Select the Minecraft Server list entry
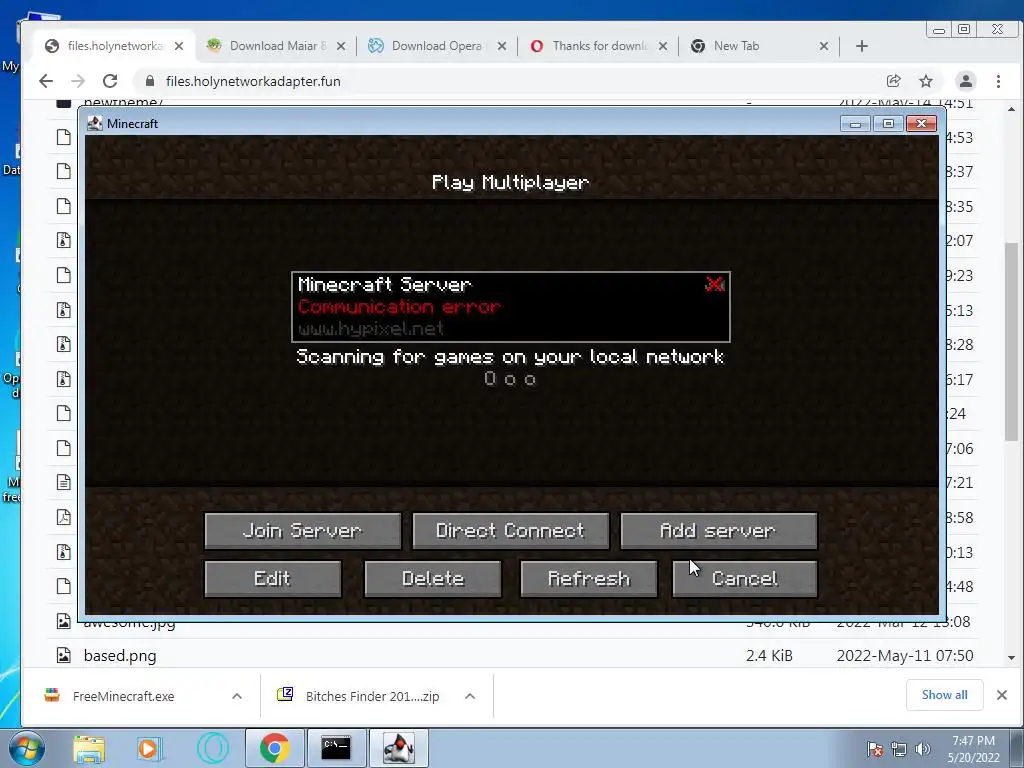The width and height of the screenshot is (1024, 768). click(x=511, y=307)
